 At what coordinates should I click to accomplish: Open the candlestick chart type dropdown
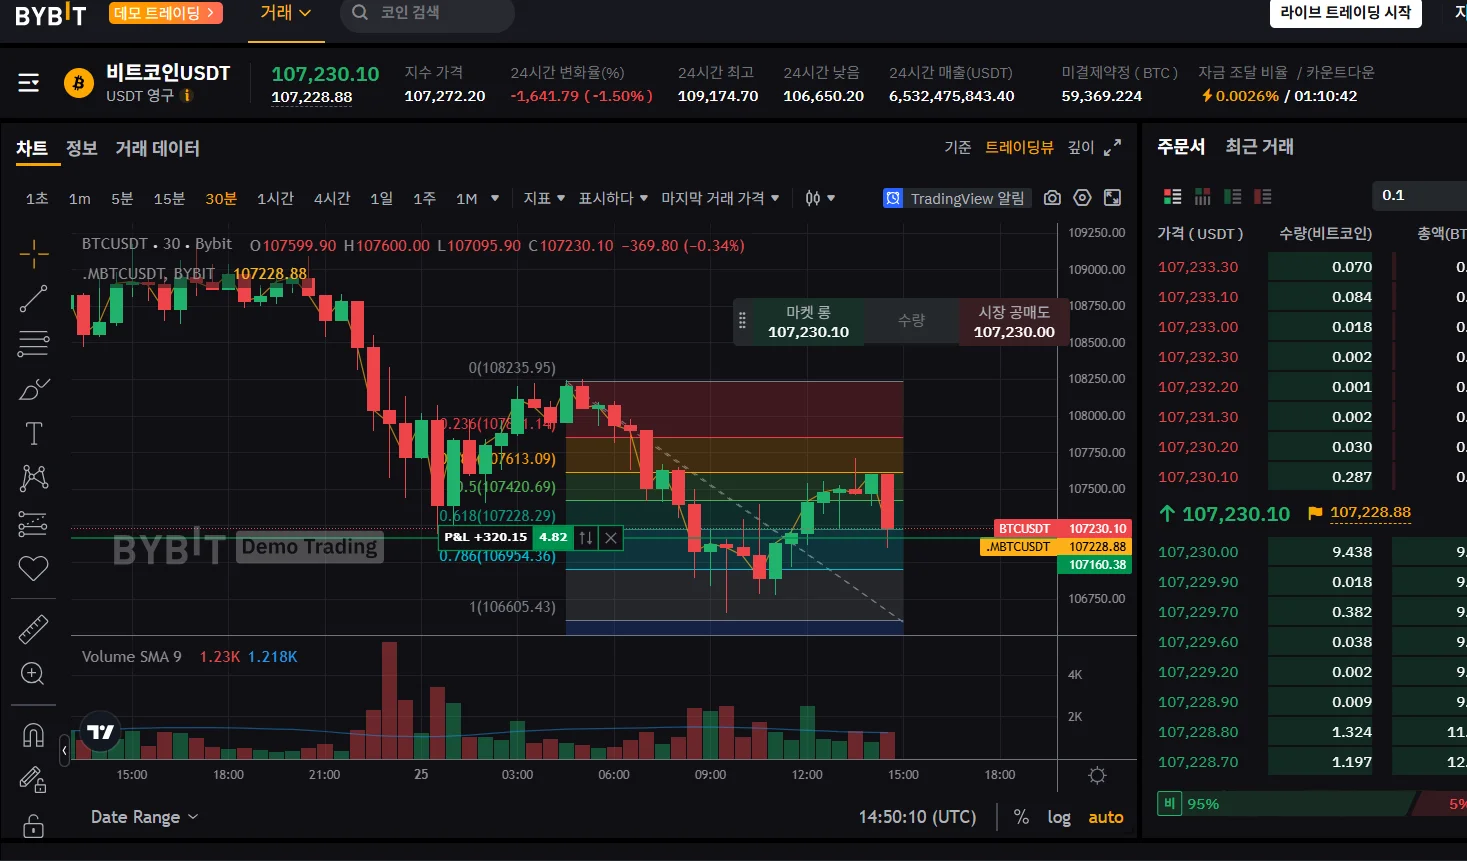(x=820, y=198)
